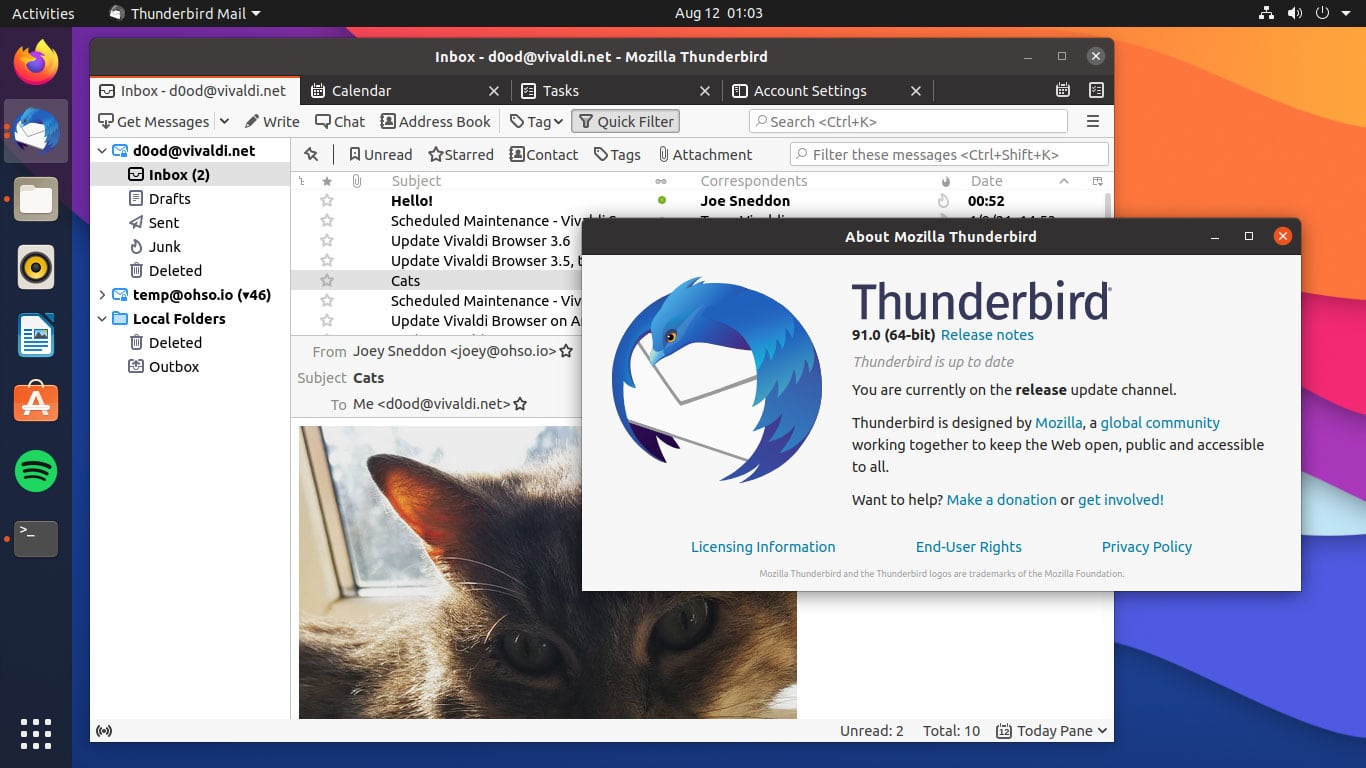Follow the Mozilla link in About dialog
The image size is (1366, 768).
pyautogui.click(x=1058, y=423)
